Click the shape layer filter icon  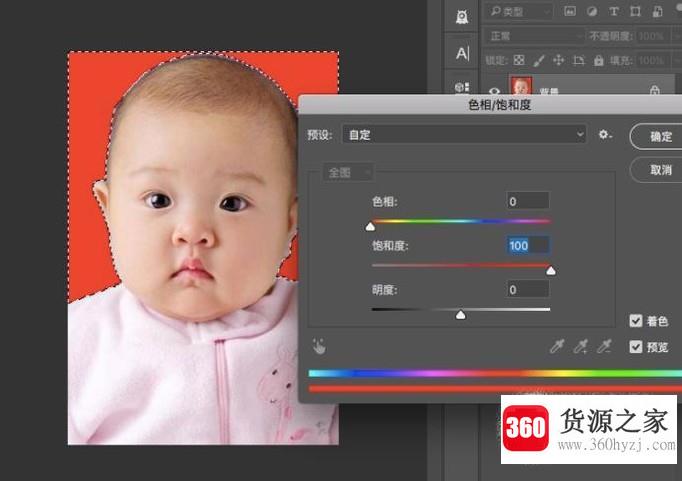coord(635,12)
